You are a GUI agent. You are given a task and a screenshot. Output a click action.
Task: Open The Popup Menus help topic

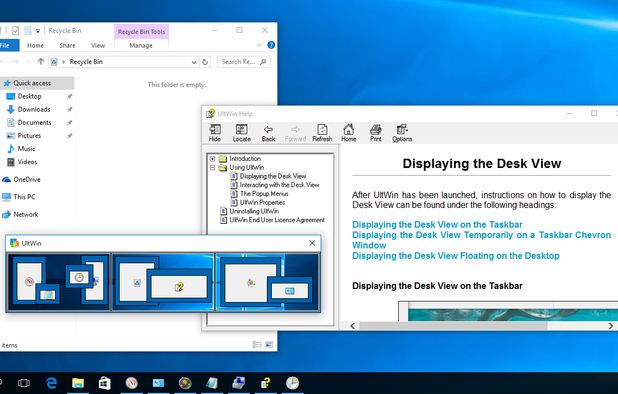point(264,193)
